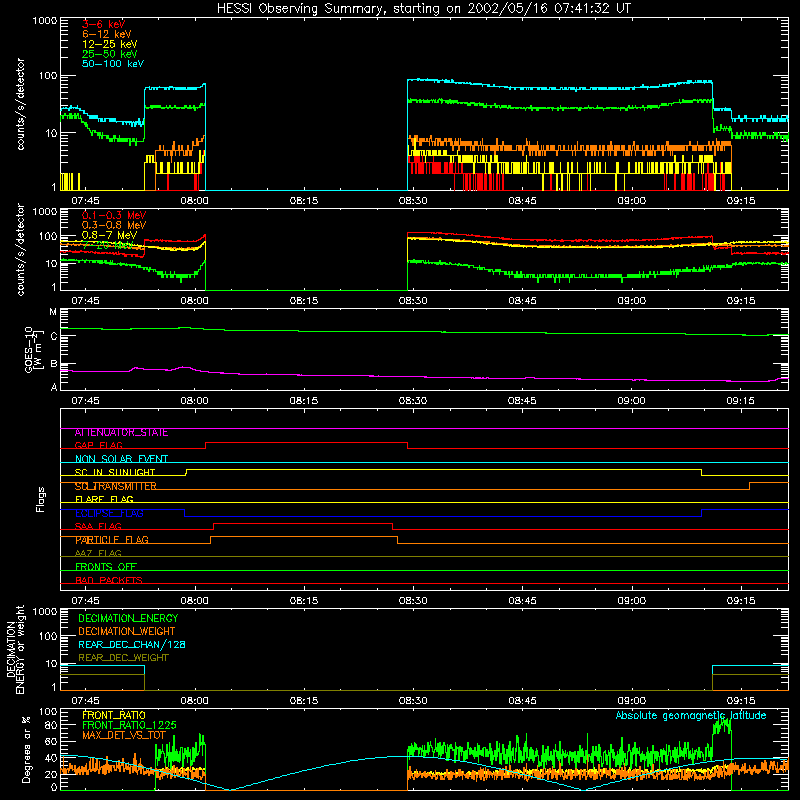Select the '6-12 keV' legend label
The height and width of the screenshot is (800, 800).
click(106, 34)
